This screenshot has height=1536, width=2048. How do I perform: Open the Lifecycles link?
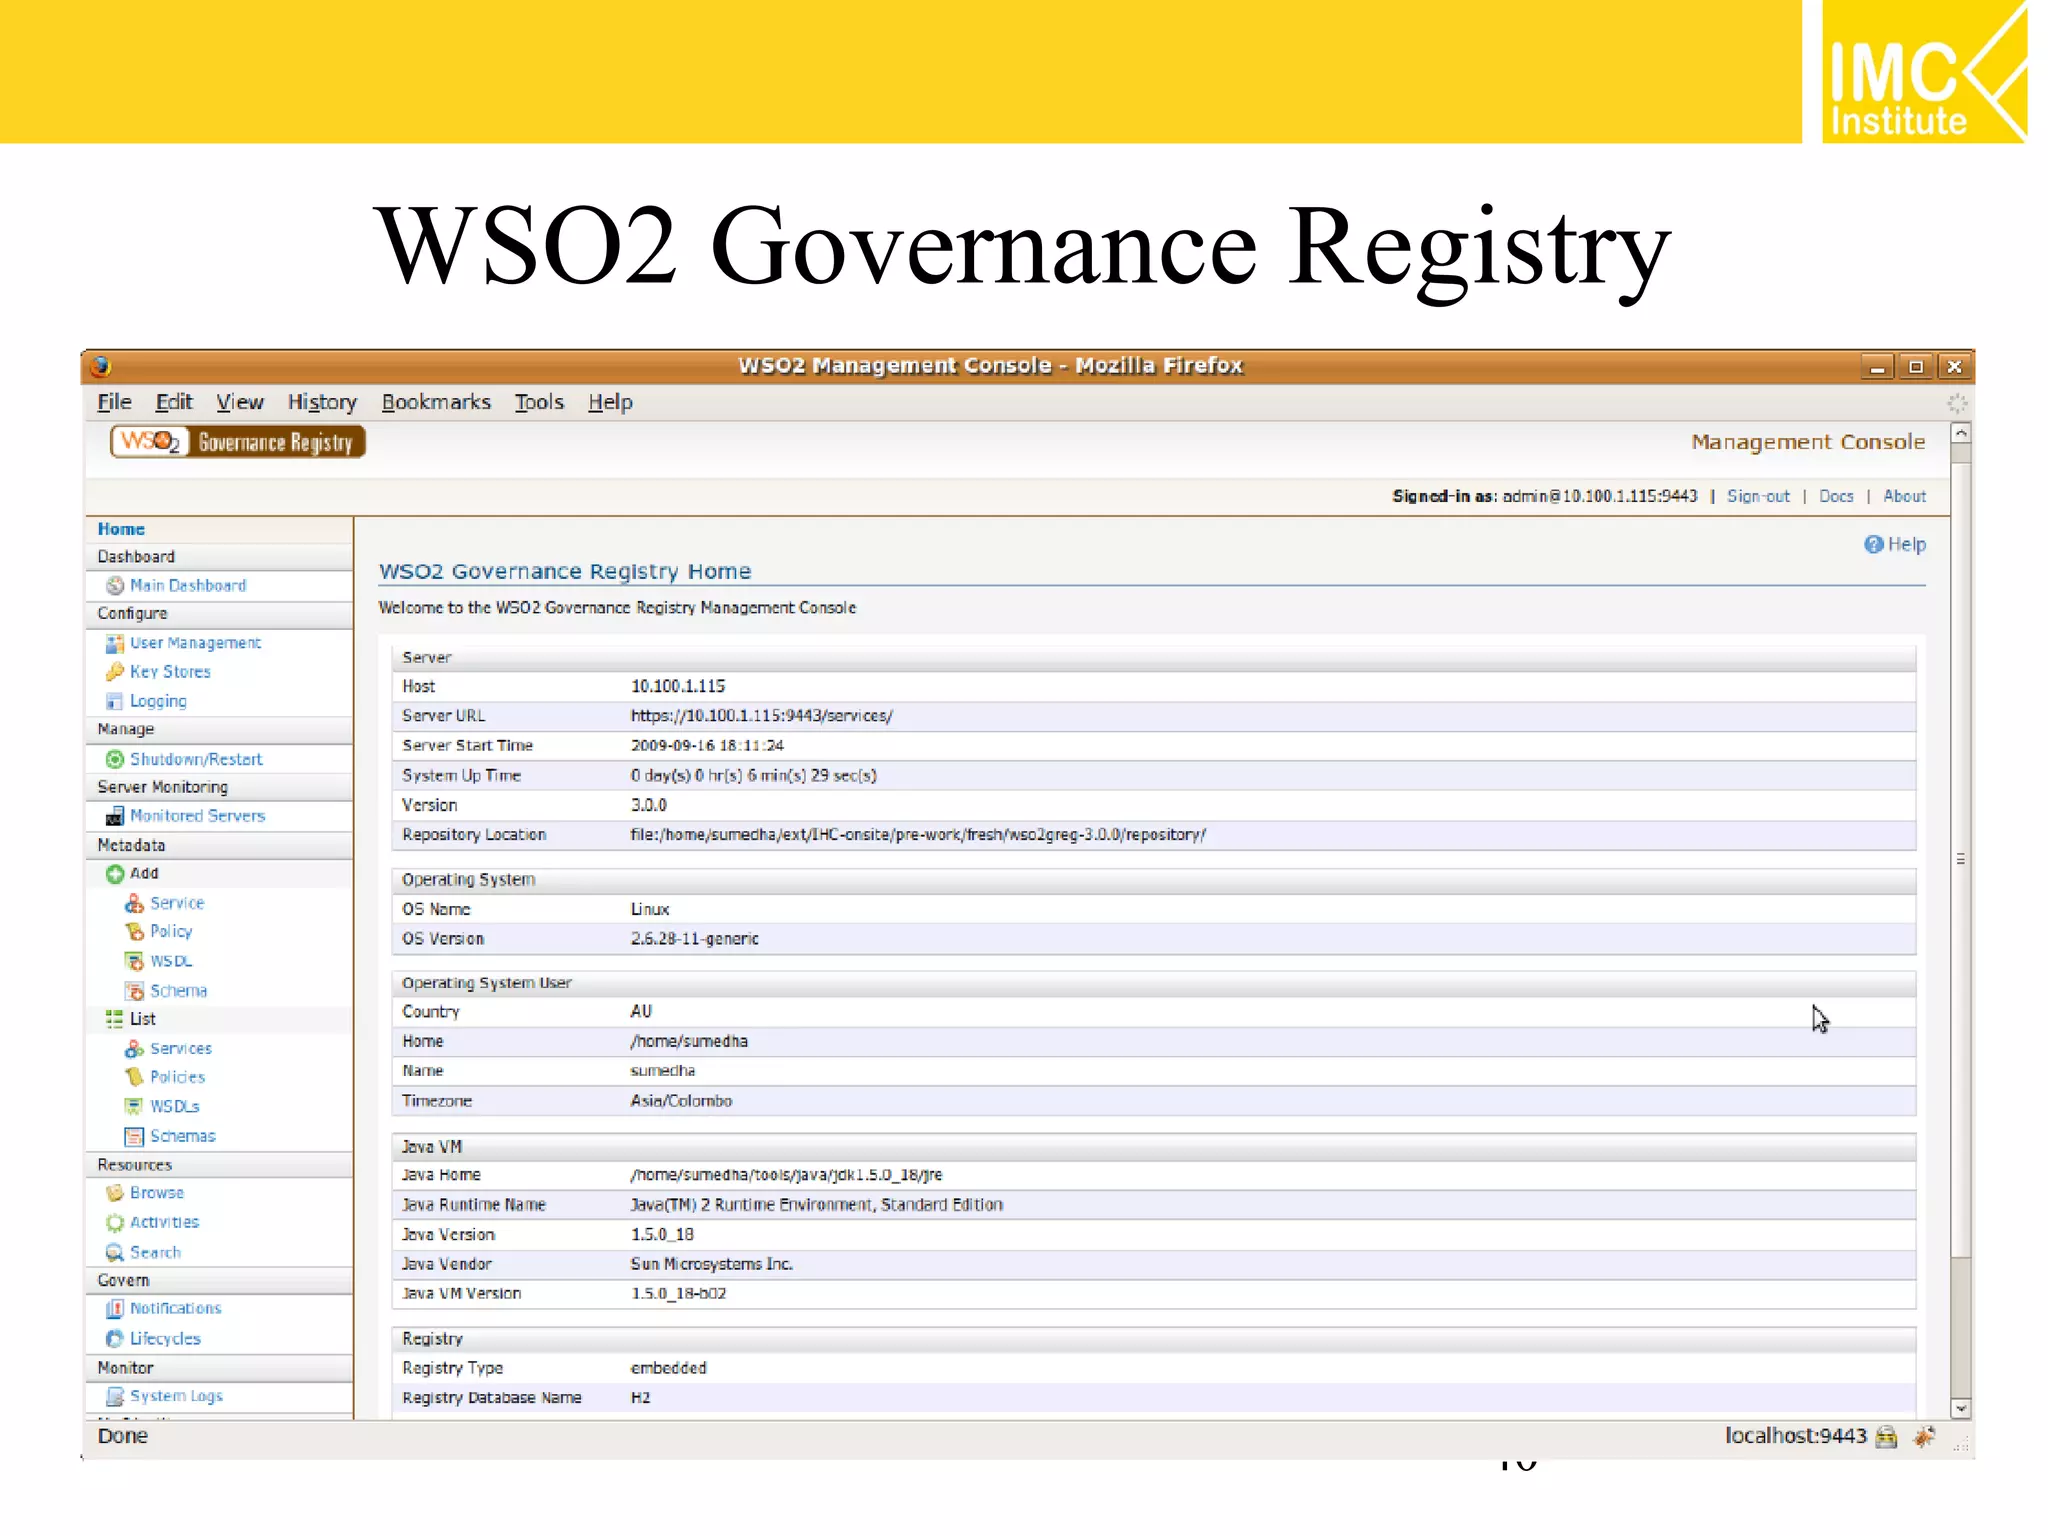165,1338
